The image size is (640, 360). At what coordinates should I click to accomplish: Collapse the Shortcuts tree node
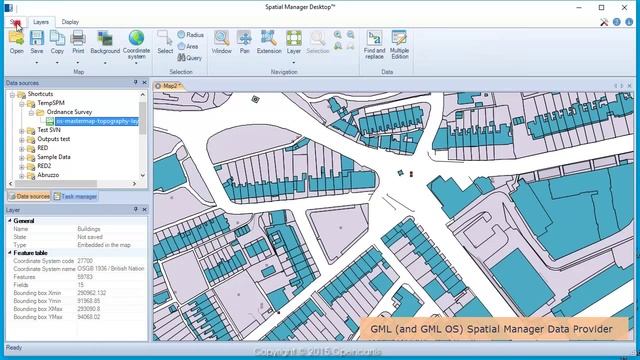[12, 95]
